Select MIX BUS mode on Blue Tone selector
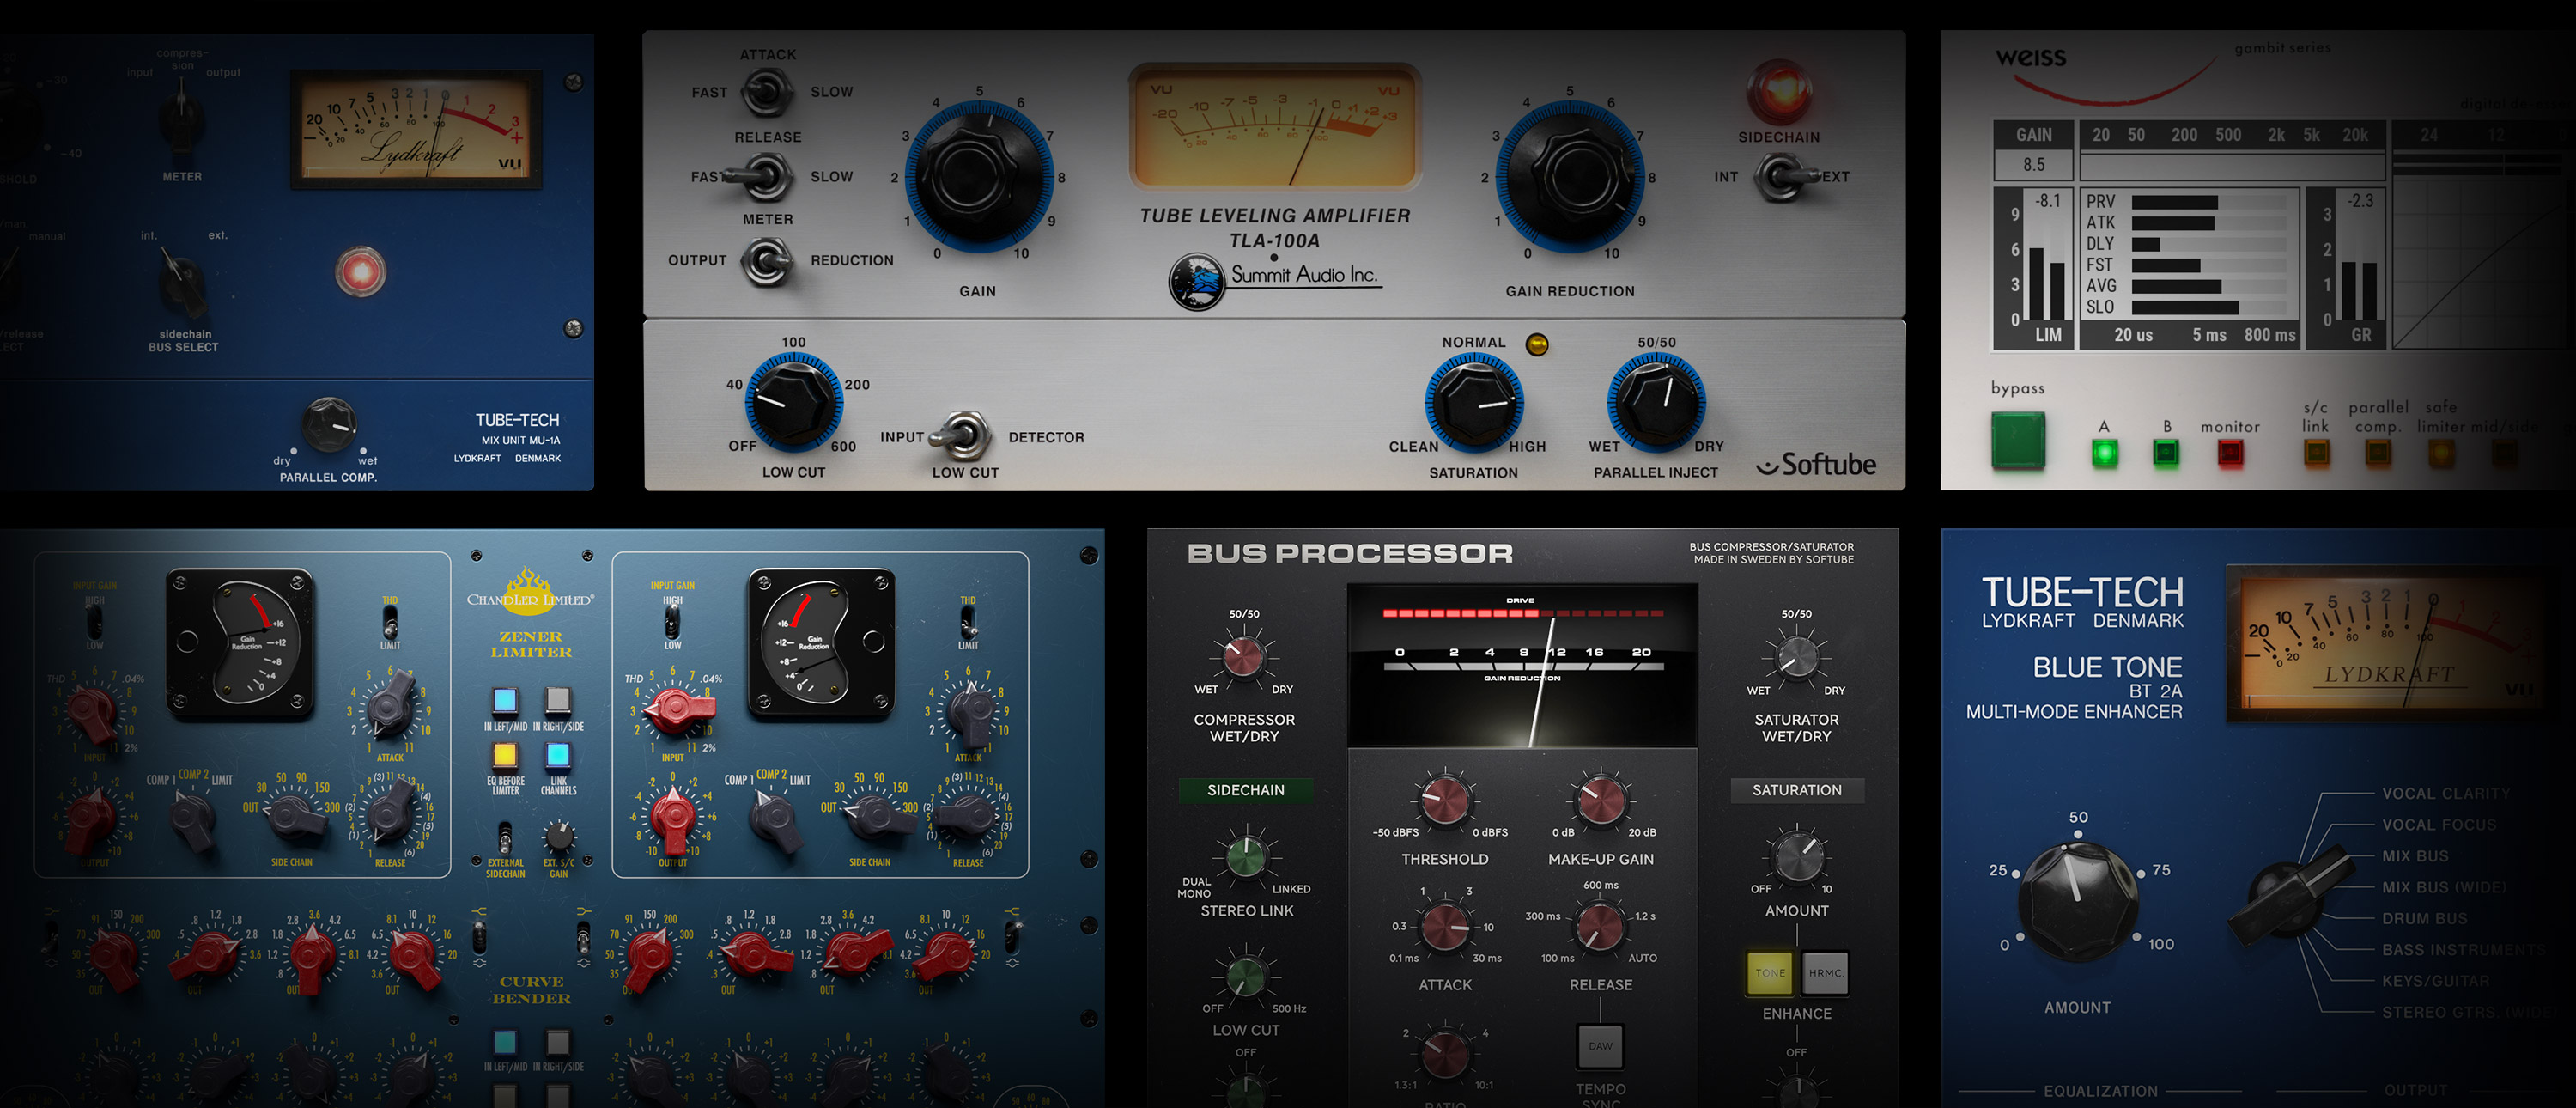Screen dimensions: 2576x1108 coord(2414,856)
